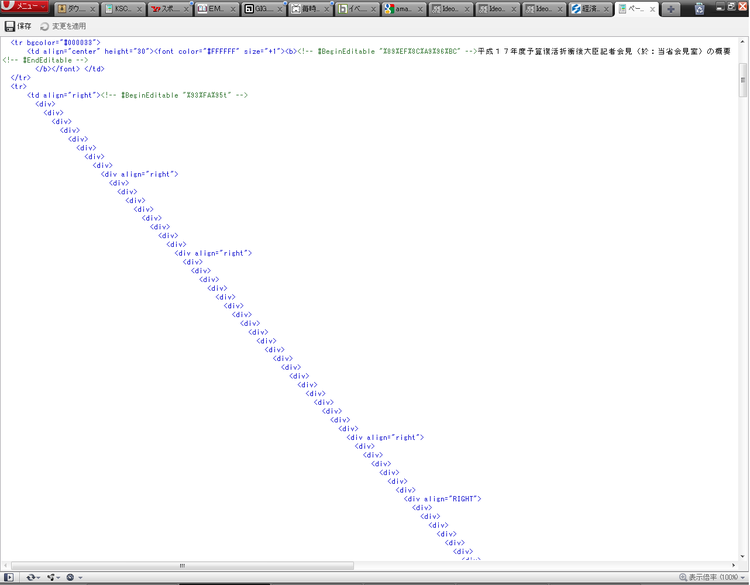Toggle the panel sidebar icon in status bar
Screen dimensions: 750x585
click(x=9, y=577)
